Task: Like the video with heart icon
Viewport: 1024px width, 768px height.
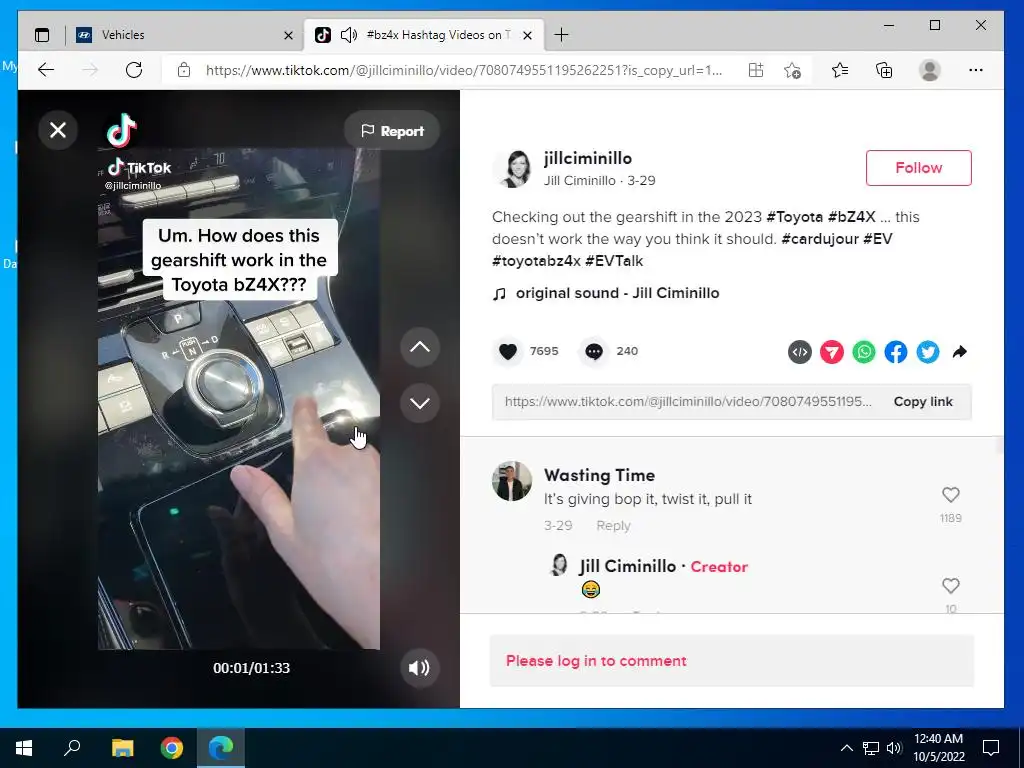Action: tap(508, 351)
